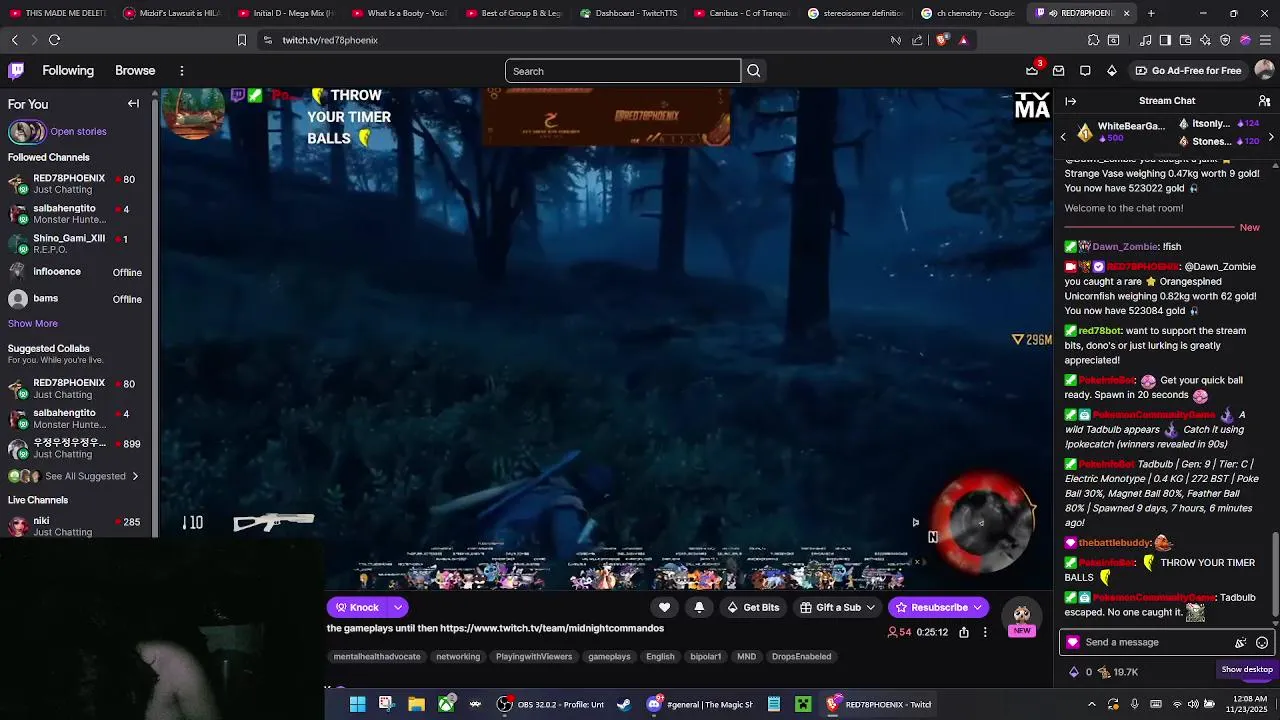Image resolution: width=1280 pixels, height=720 pixels.
Task: Click Get Bits below the stream
Action: (753, 607)
